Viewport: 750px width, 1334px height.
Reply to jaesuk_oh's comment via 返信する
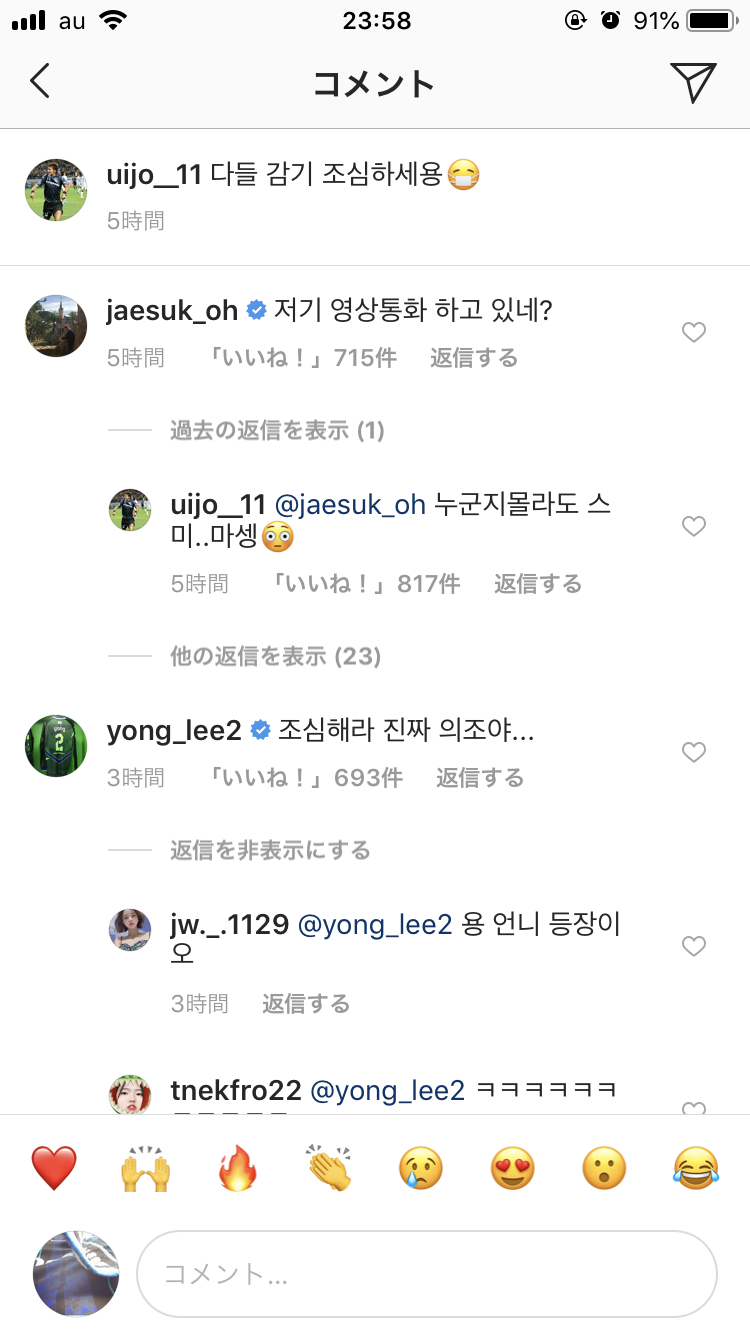pyautogui.click(x=474, y=358)
